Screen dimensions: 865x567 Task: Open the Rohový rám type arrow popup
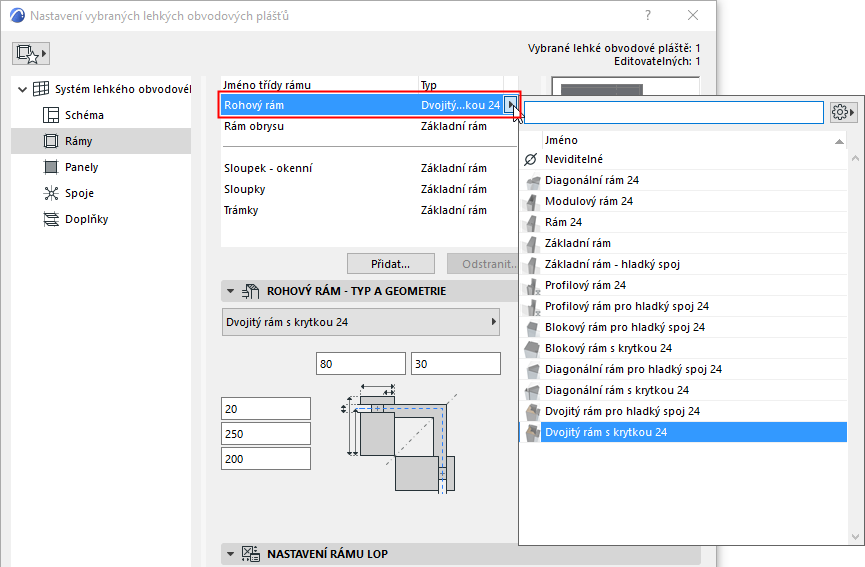pyautogui.click(x=511, y=105)
